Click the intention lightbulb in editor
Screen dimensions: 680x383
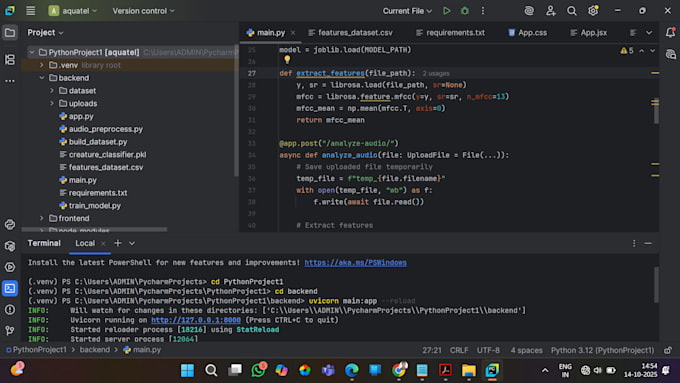click(x=287, y=60)
